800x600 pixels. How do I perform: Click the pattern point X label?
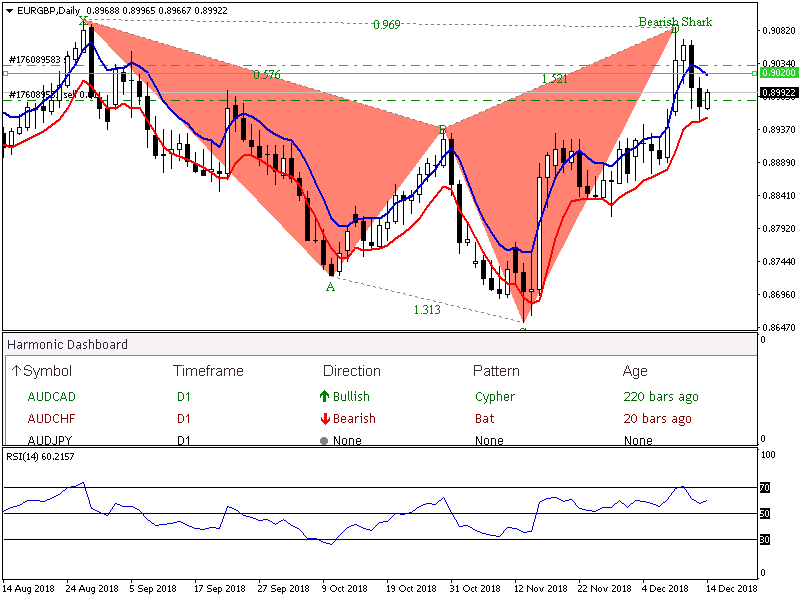click(84, 21)
